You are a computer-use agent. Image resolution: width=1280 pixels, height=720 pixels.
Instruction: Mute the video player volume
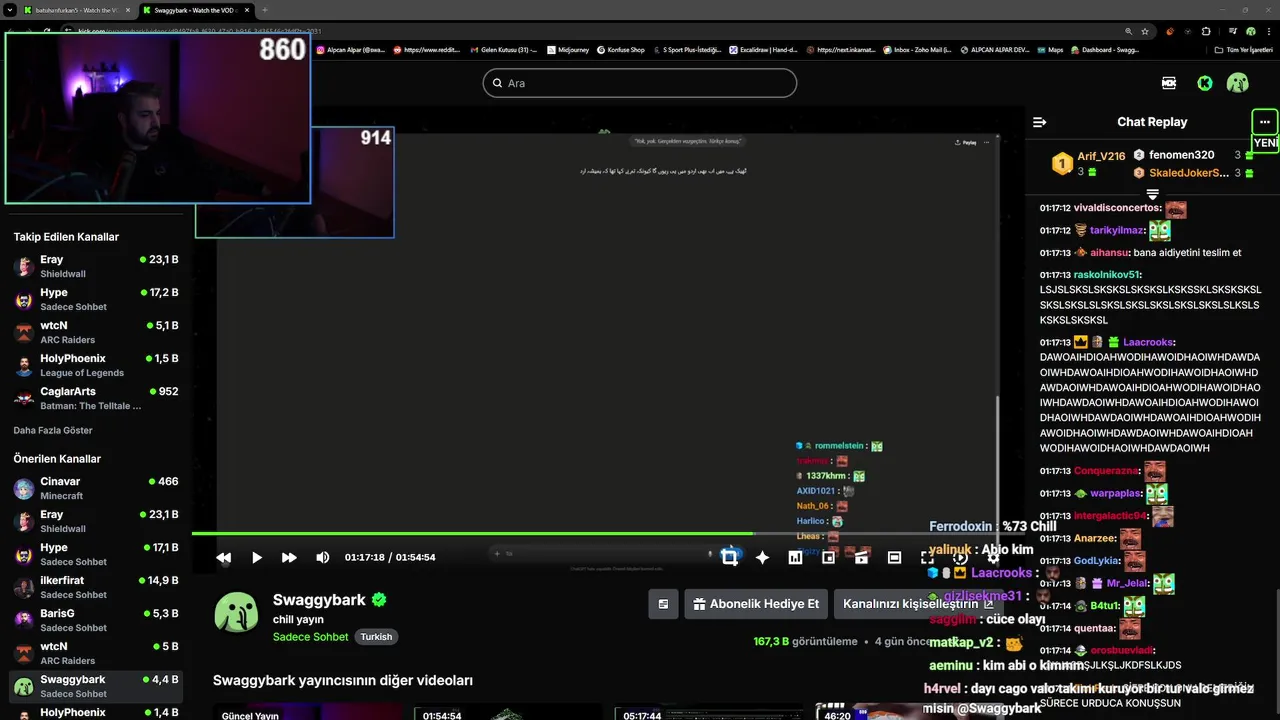[x=322, y=557]
